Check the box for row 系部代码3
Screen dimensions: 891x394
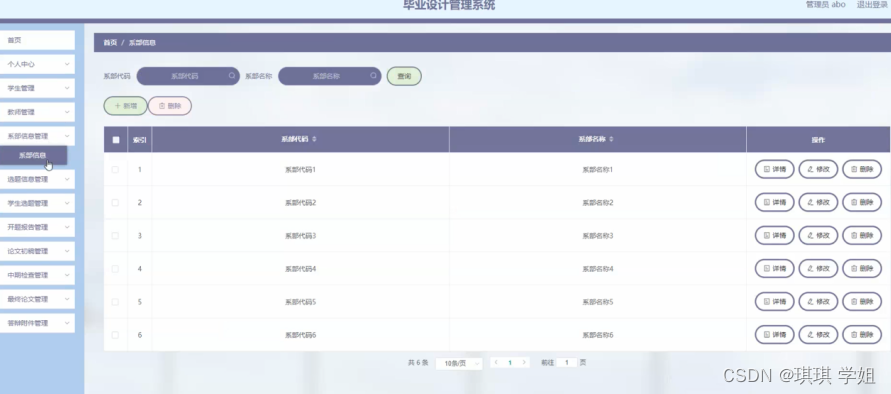click(x=115, y=235)
